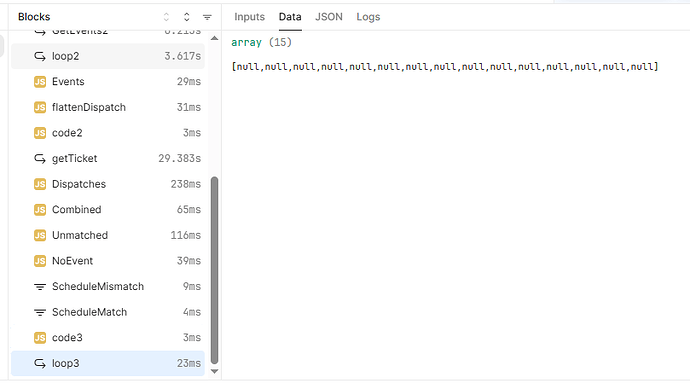Image resolution: width=690 pixels, height=389 pixels.
Task: Select the loop3 loop icon
Action: click(x=40, y=363)
